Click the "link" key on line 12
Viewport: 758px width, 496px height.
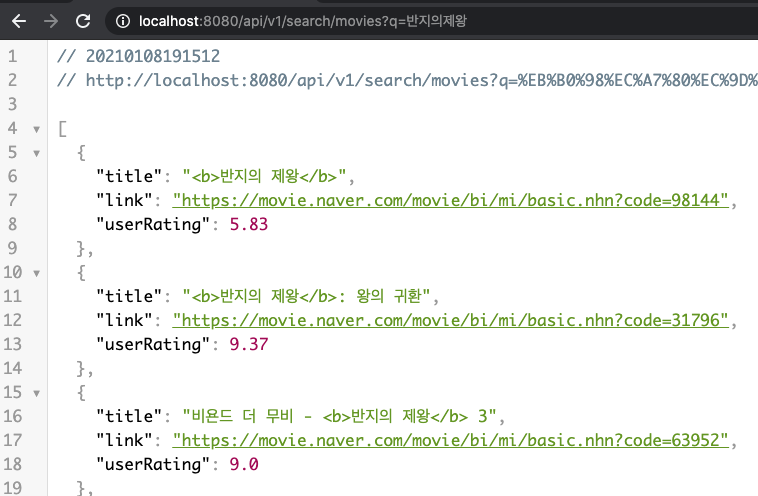[x=124, y=320]
